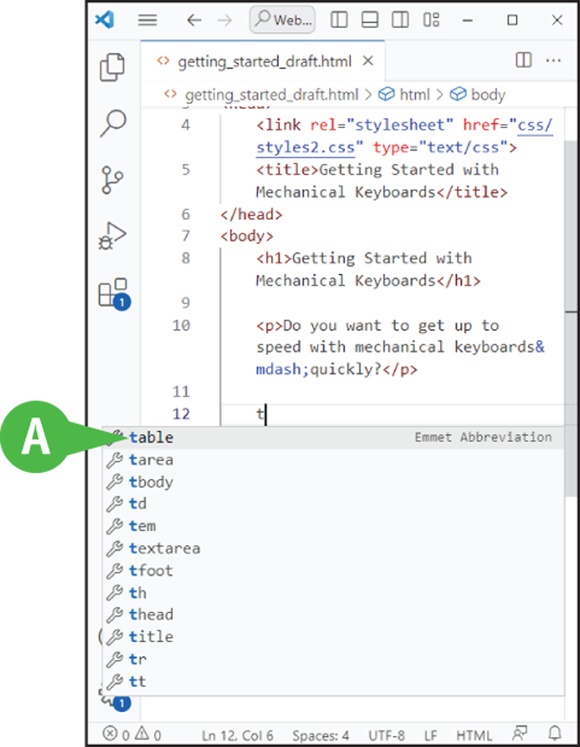Select the tr suggestion
The height and width of the screenshot is (747, 580).
tap(333, 659)
